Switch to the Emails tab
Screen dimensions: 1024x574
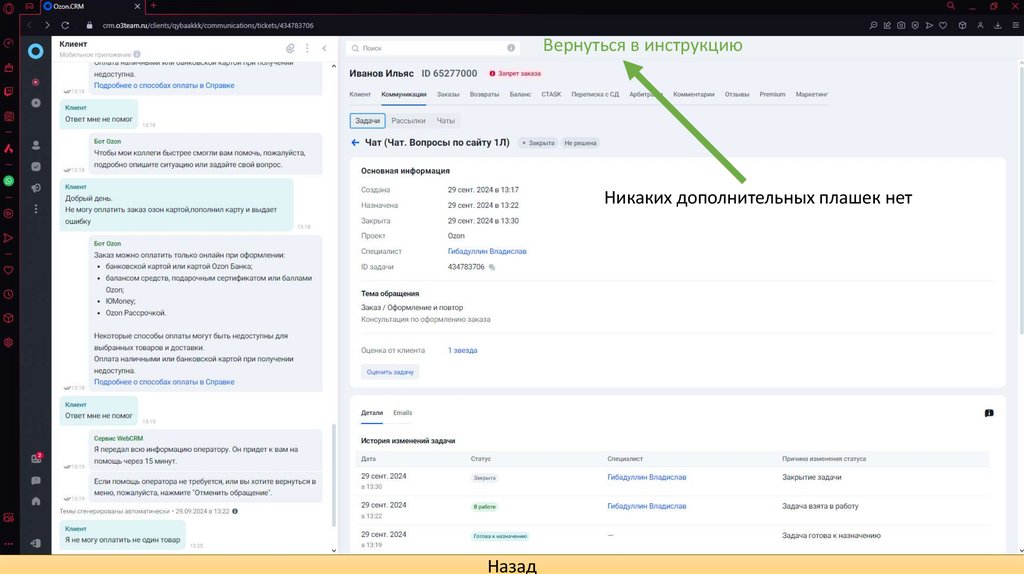coord(402,413)
